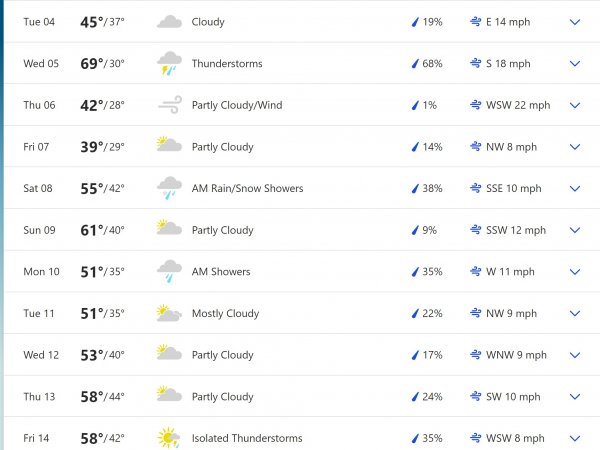Select the Thu 06 date label
600x450 pixels.
(x=41, y=105)
